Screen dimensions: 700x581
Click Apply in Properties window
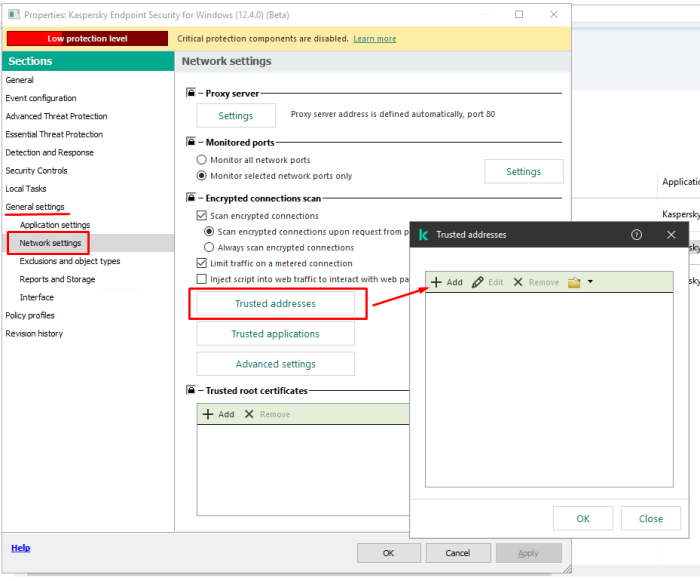pos(528,553)
